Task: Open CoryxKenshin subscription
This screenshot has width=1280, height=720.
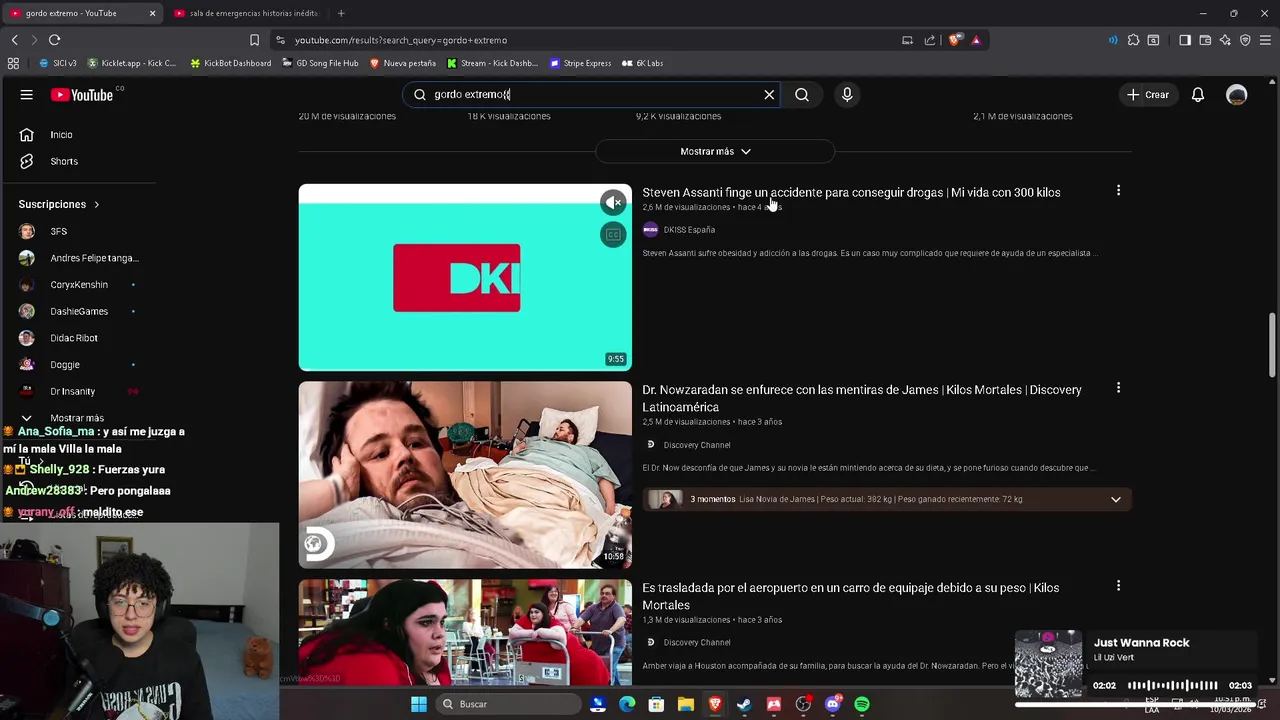Action: pyautogui.click(x=78, y=285)
